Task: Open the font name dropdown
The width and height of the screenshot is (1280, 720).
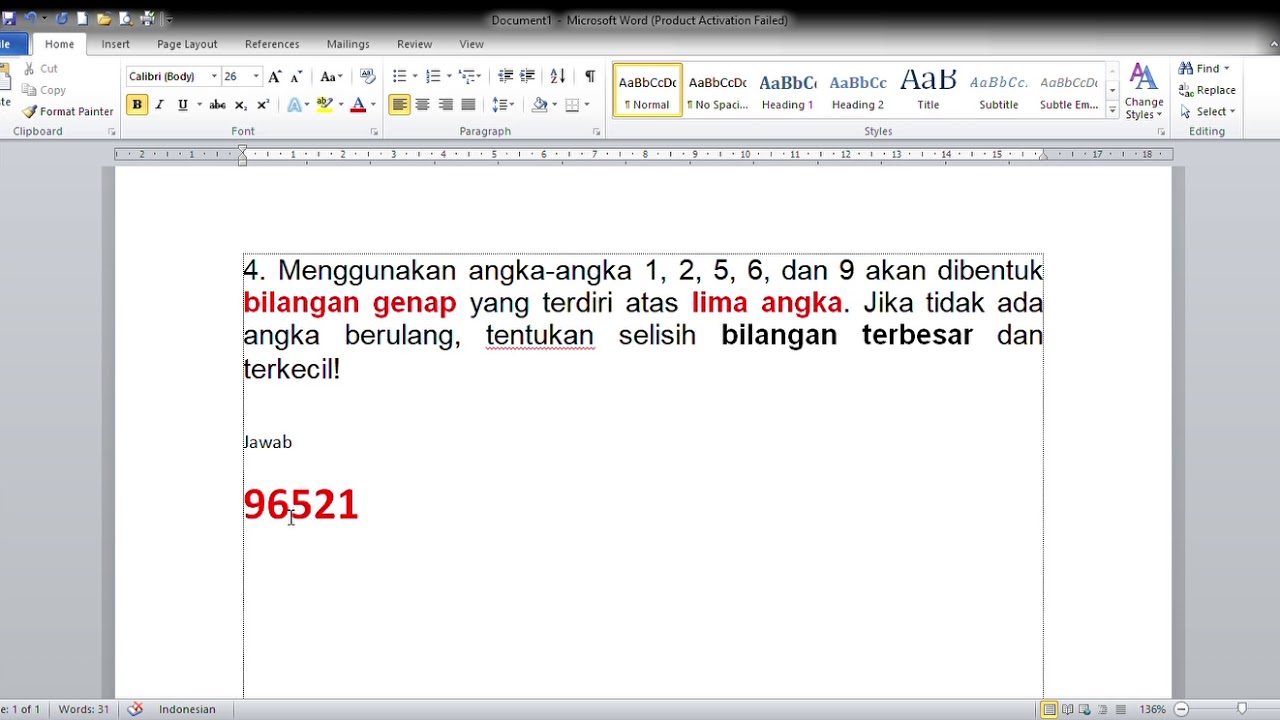Action: 213,77
